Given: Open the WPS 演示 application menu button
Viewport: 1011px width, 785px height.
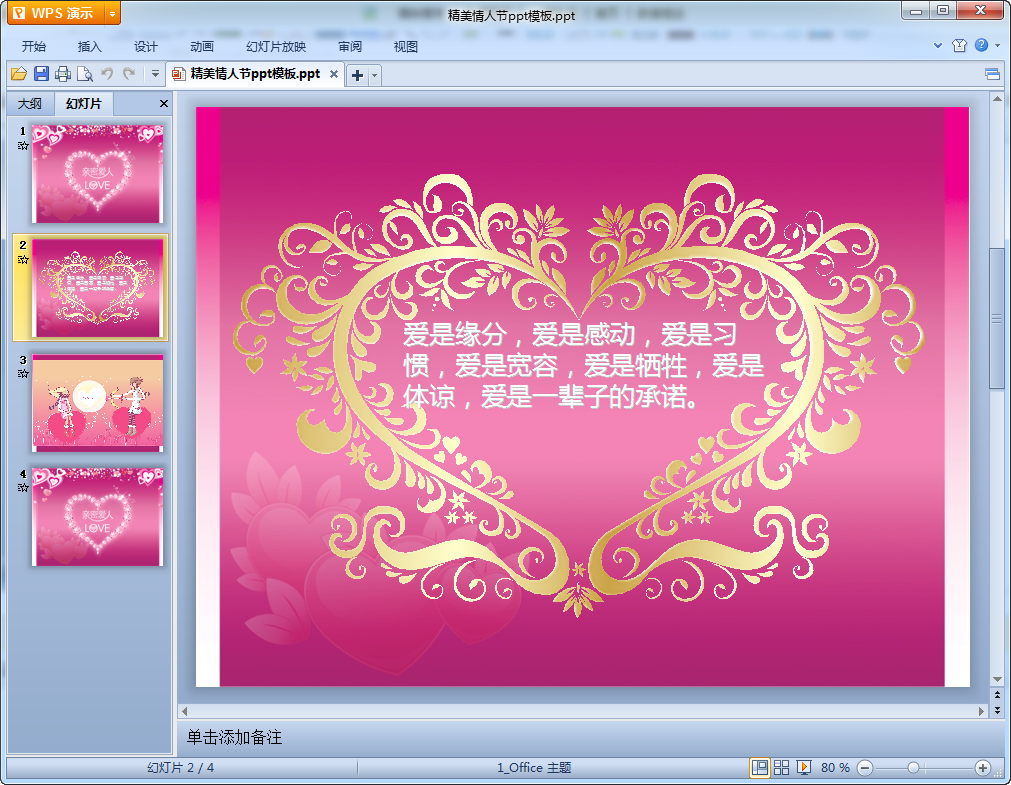Looking at the screenshot, I should [56, 13].
